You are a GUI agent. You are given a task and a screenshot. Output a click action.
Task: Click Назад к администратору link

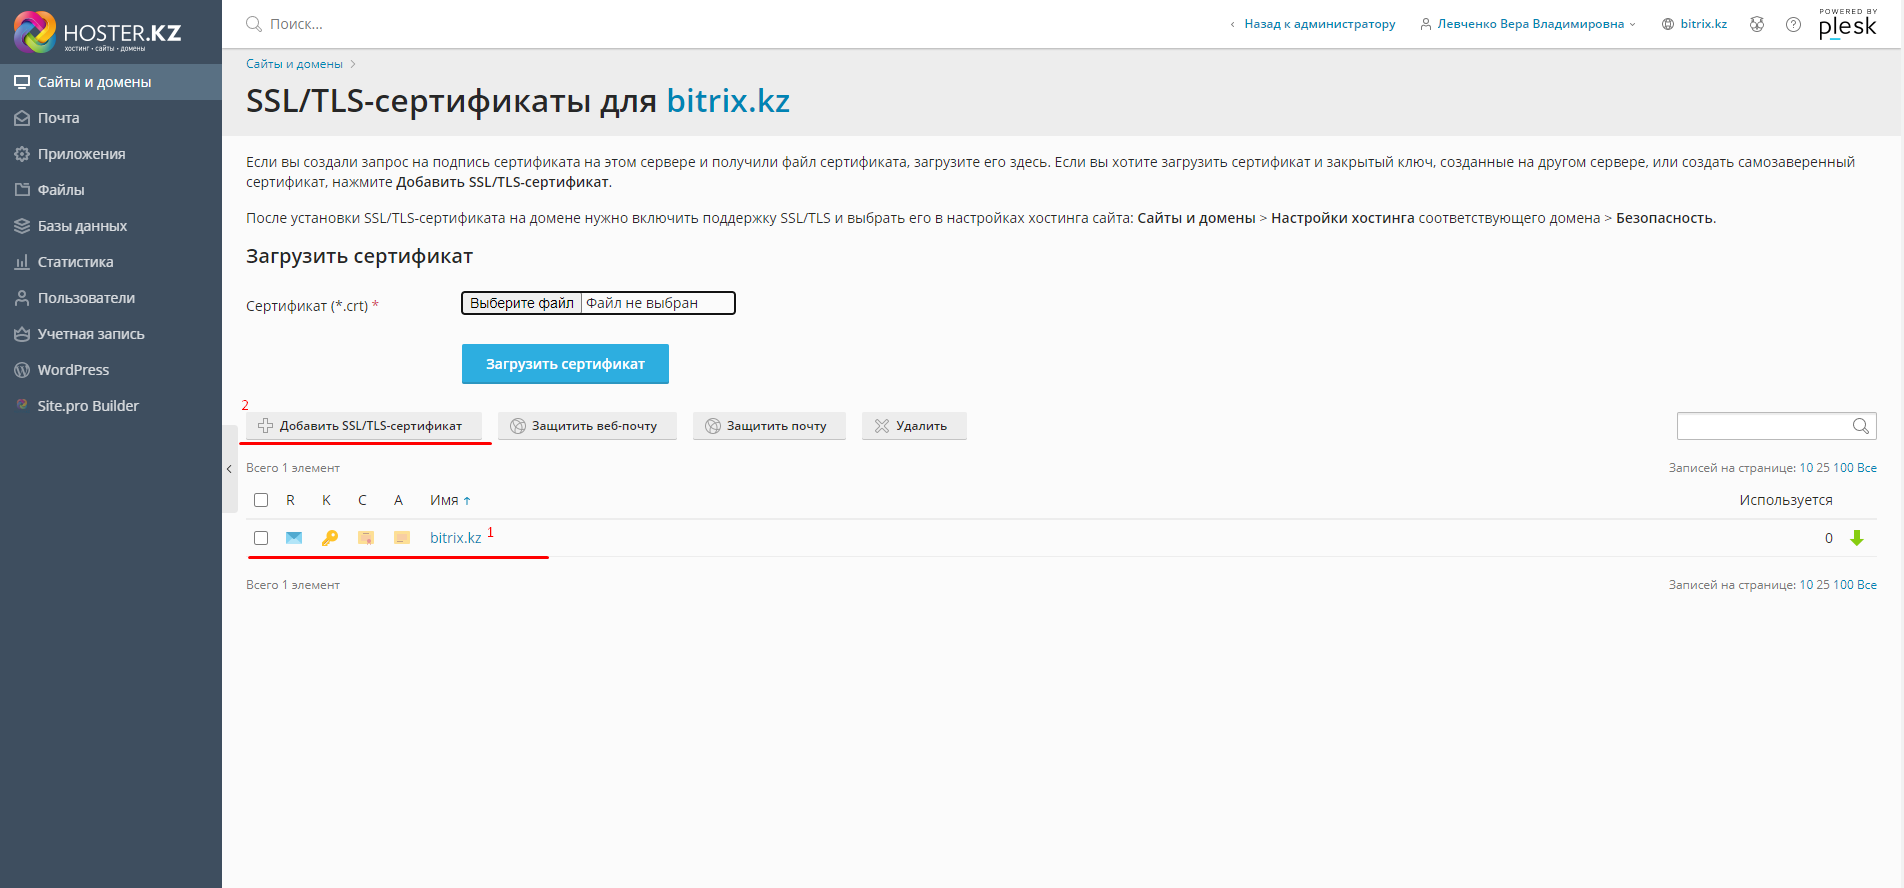pos(1319,24)
